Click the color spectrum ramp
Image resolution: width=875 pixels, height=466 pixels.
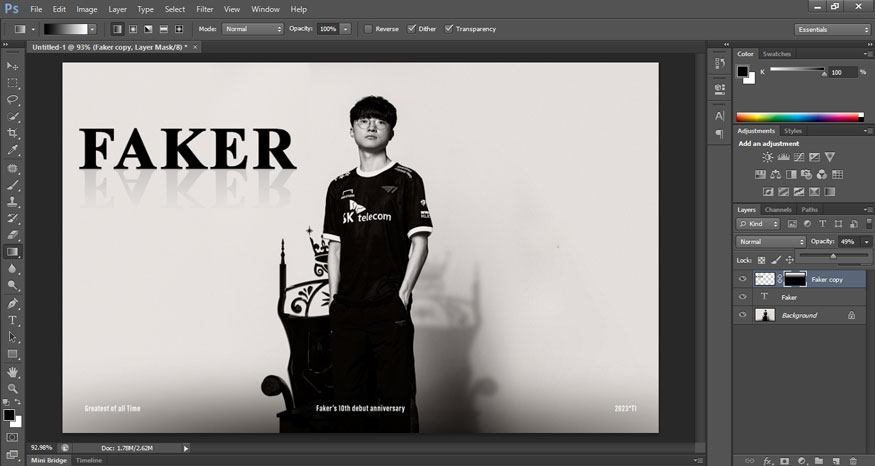(x=799, y=117)
